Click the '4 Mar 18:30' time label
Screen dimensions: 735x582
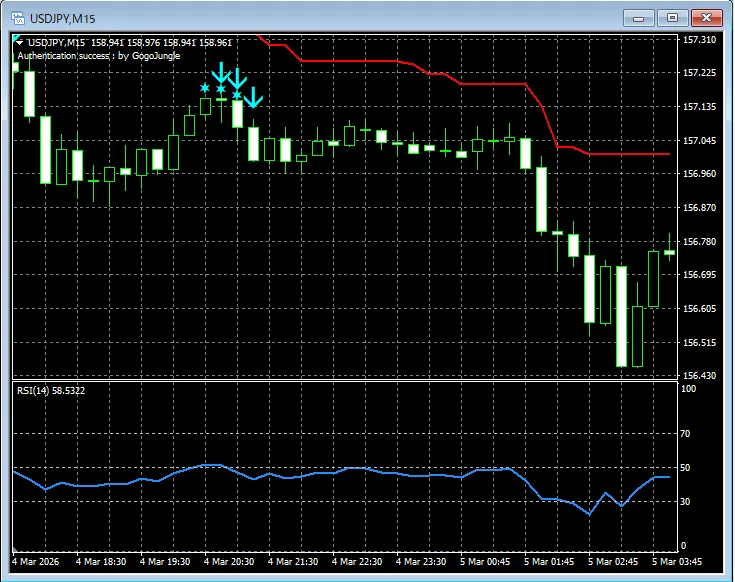click(x=101, y=561)
